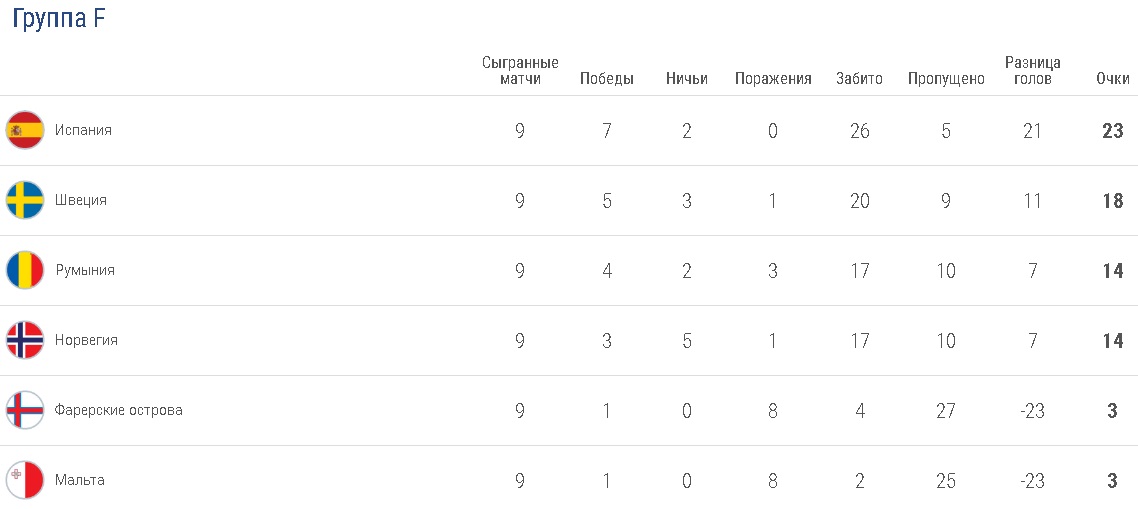Click the Spain flag icon
The width and height of the screenshot is (1138, 509).
25,130
